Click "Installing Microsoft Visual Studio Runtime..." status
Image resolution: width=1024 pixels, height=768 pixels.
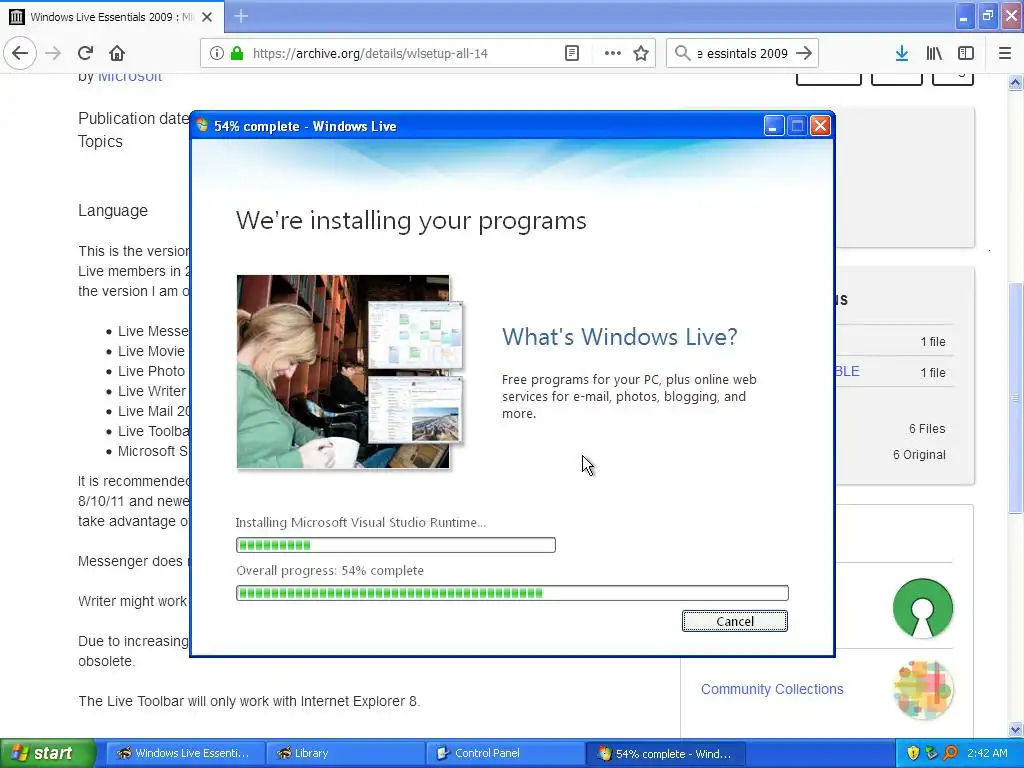[360, 522]
